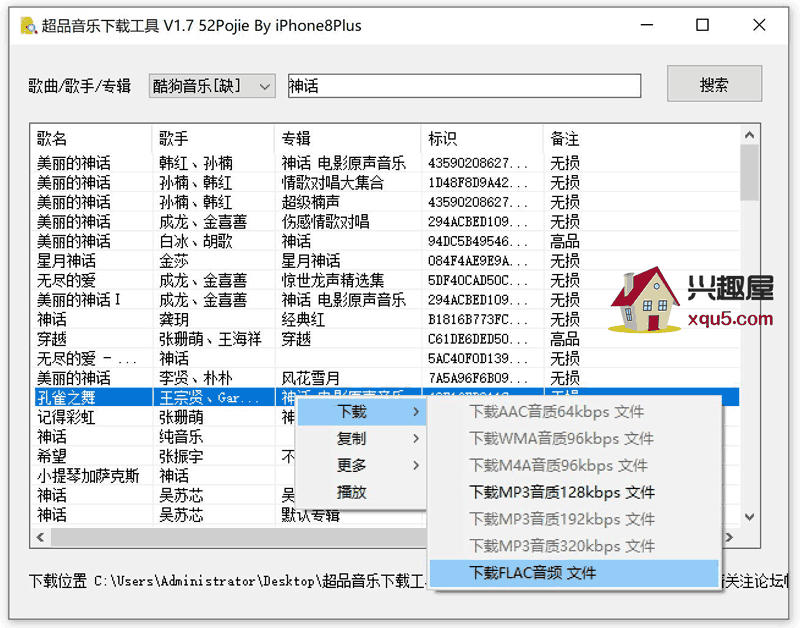
Task: Click the vertical scrollbar thumb
Action: click(x=749, y=172)
